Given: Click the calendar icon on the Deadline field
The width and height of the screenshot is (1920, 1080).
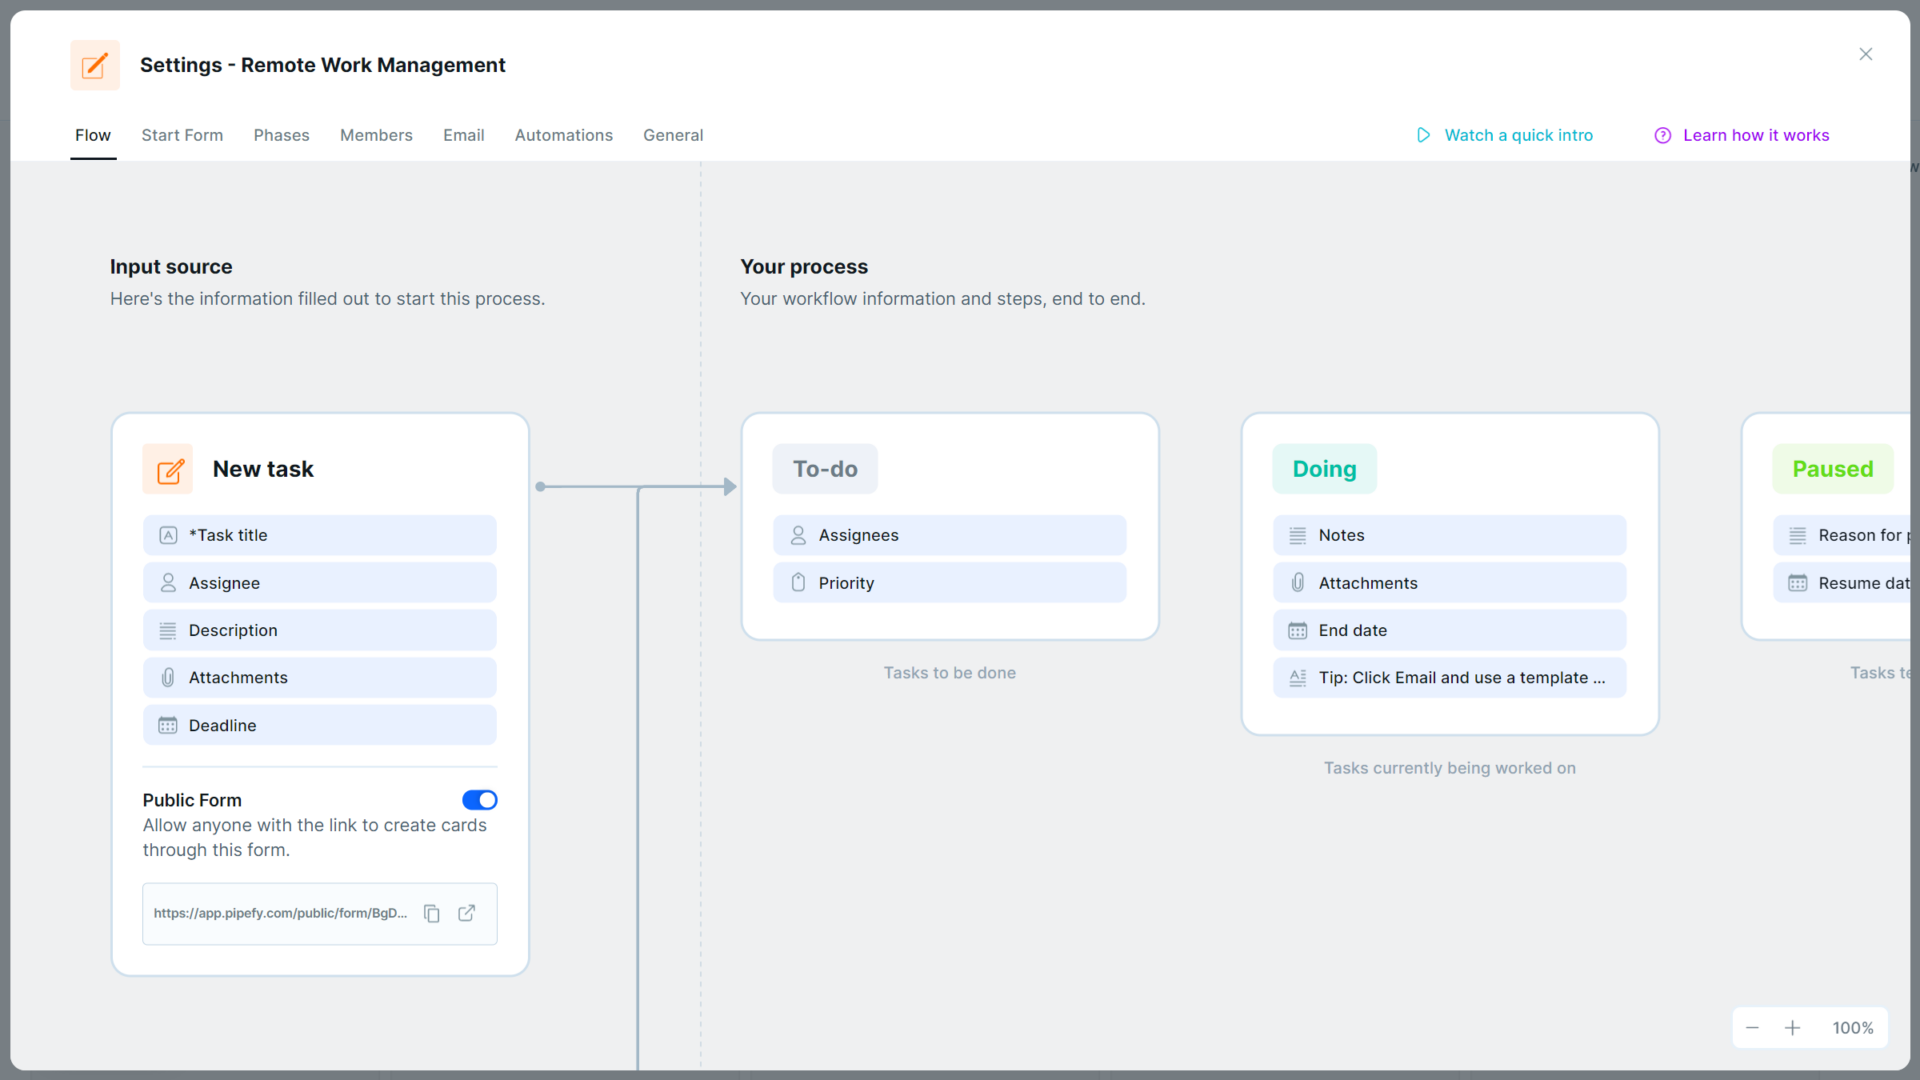Looking at the screenshot, I should (167, 725).
